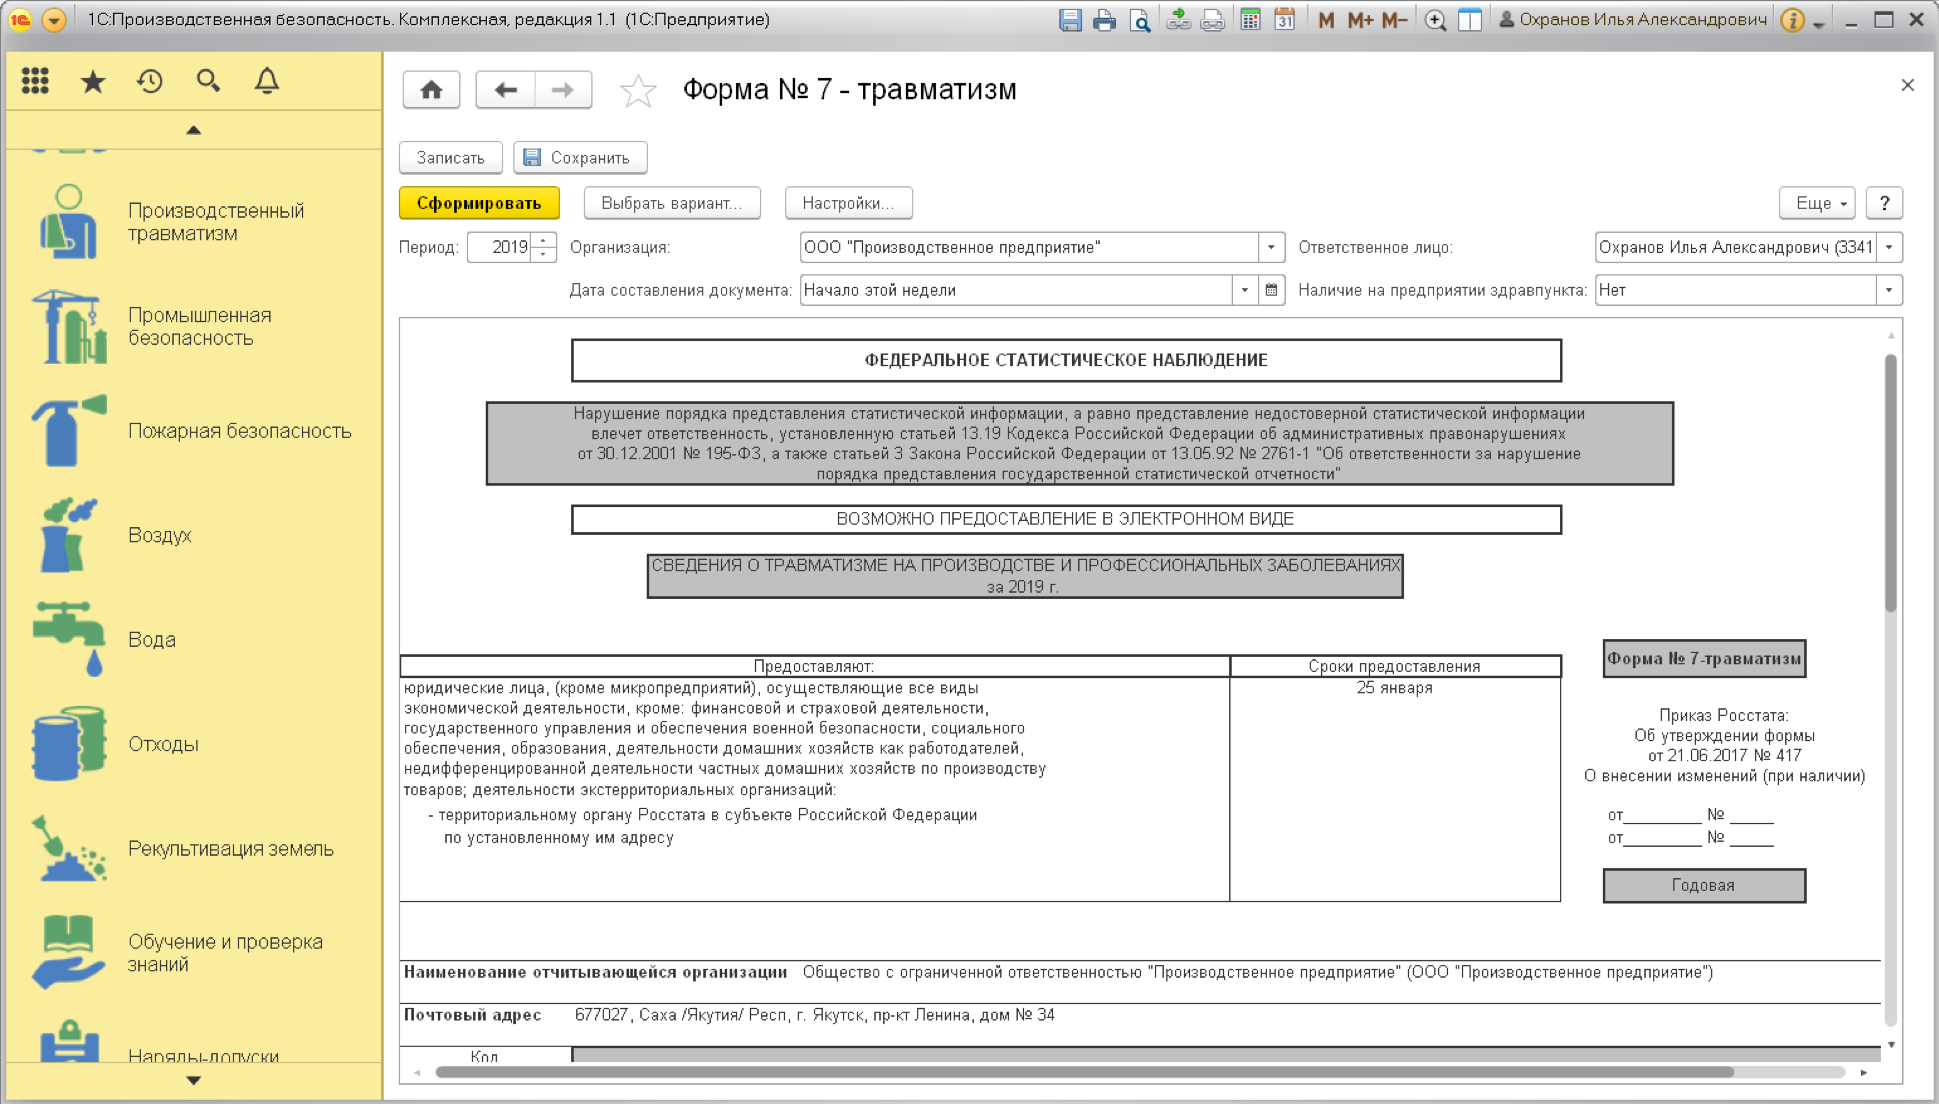Open the Еще dropdown menu
Viewport: 1939px width, 1104px height.
(x=1817, y=203)
